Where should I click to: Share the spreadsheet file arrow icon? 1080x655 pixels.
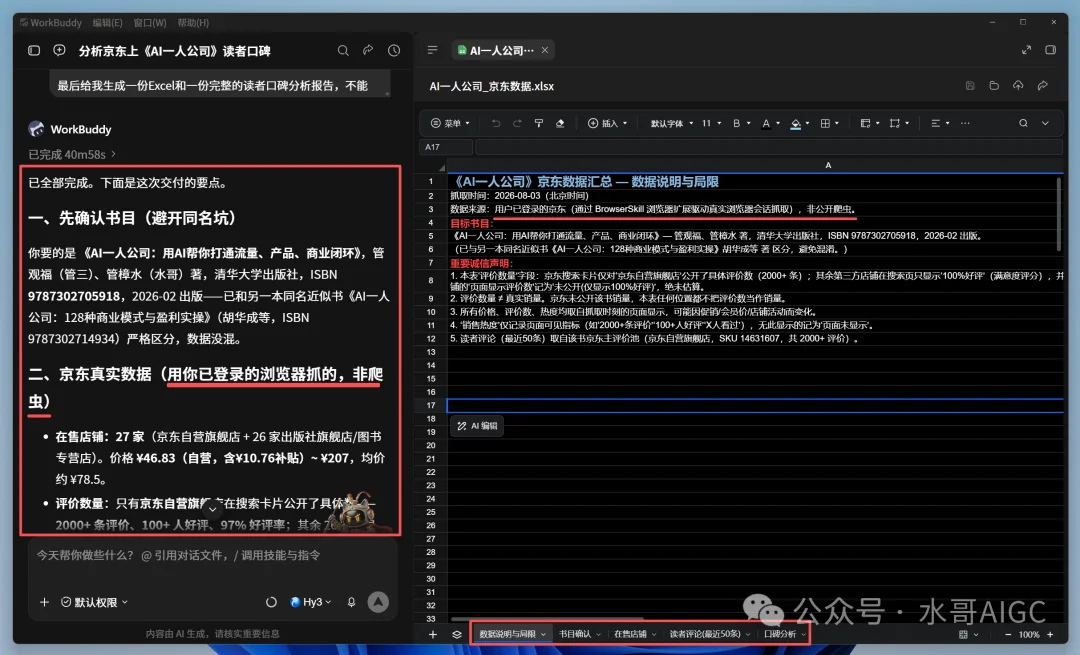[1043, 85]
